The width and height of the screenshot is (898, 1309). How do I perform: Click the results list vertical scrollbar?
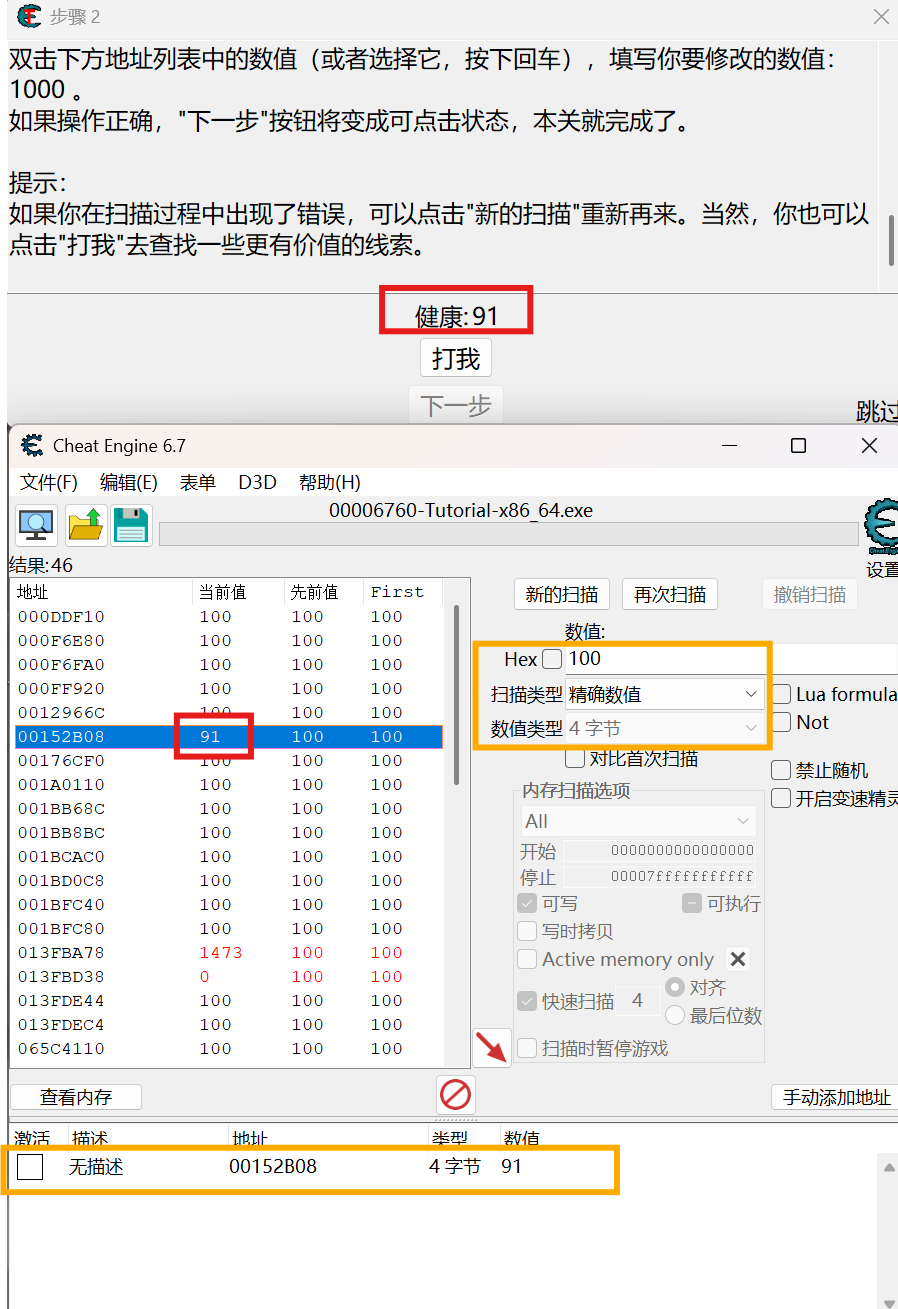click(x=457, y=695)
